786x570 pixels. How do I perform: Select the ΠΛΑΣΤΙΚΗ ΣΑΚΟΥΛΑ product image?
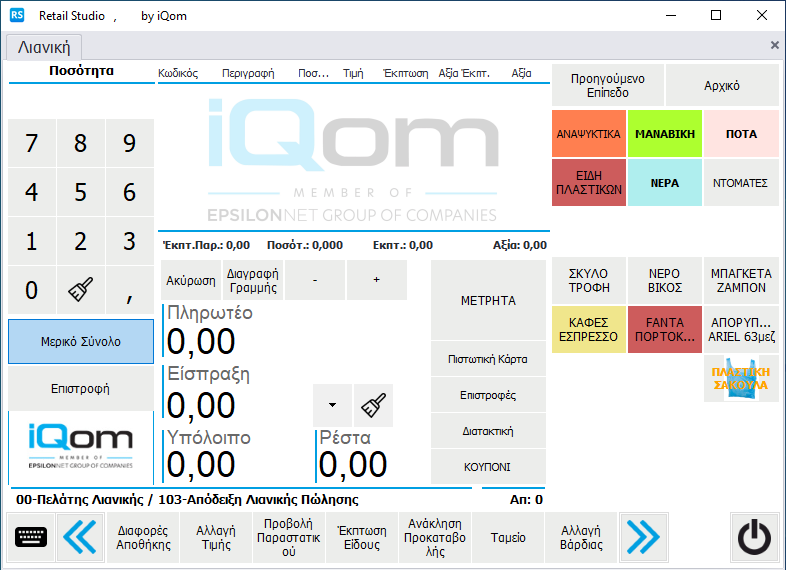(740, 378)
